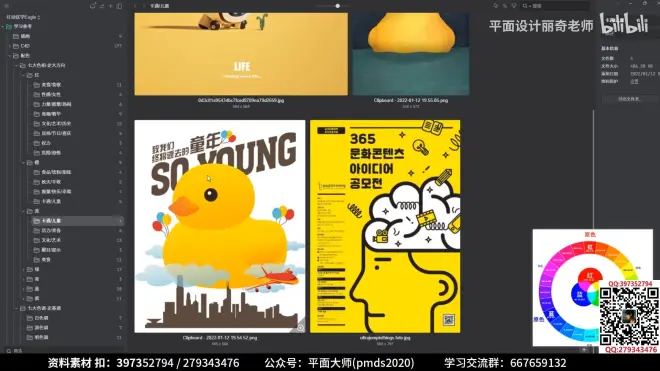Open the notifications bell icon
The width and height of the screenshot is (660, 371).
tap(93, 6)
